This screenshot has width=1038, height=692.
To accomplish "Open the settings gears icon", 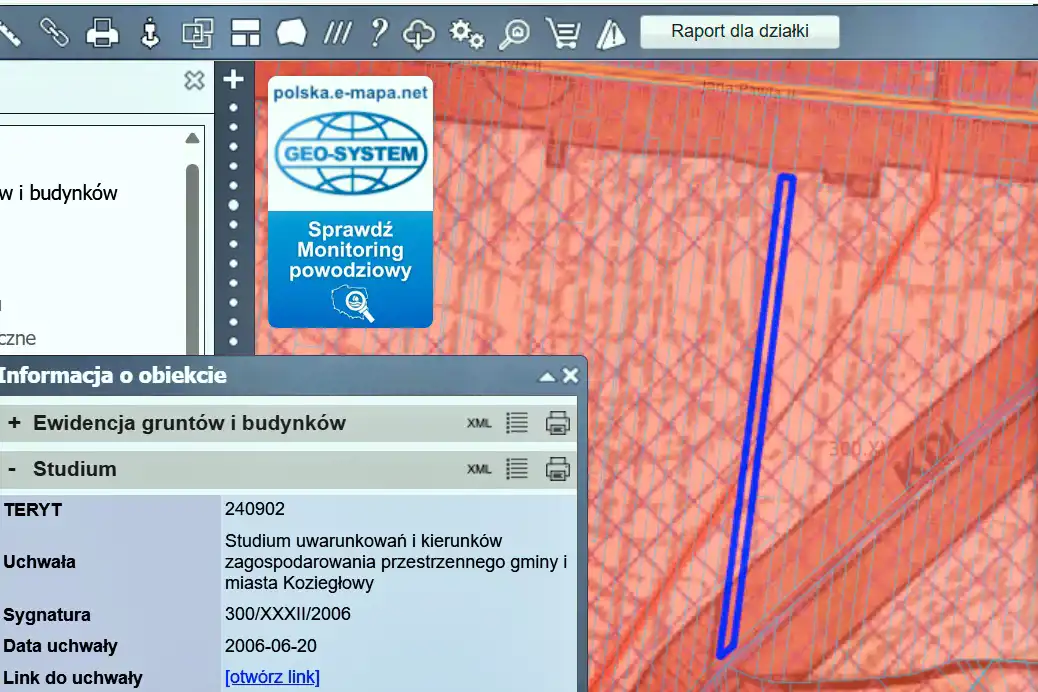I will (466, 34).
